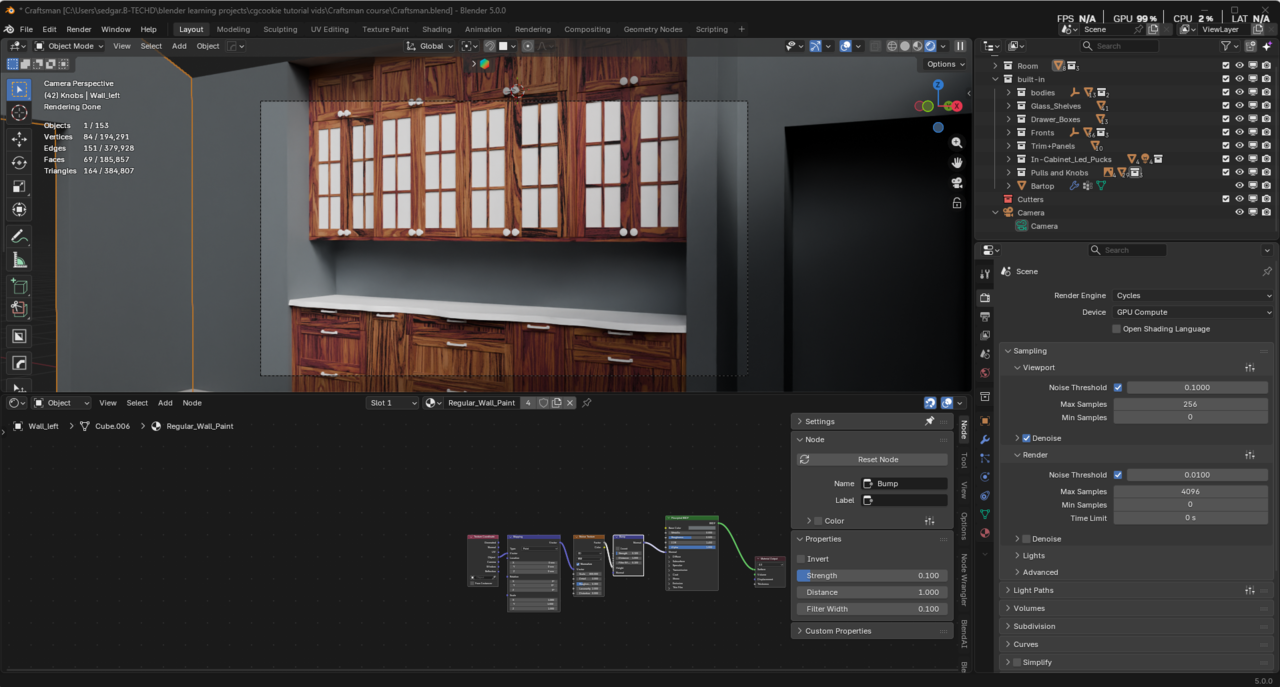This screenshot has width=1280, height=687.
Task: Open the Modifiers wrench tab in Properties
Action: pyautogui.click(x=985, y=440)
